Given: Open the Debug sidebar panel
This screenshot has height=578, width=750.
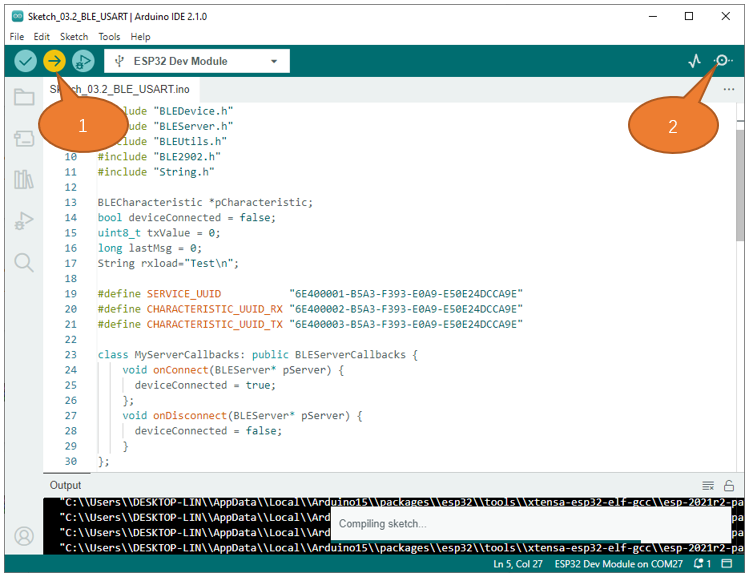Looking at the screenshot, I should pos(24,221).
